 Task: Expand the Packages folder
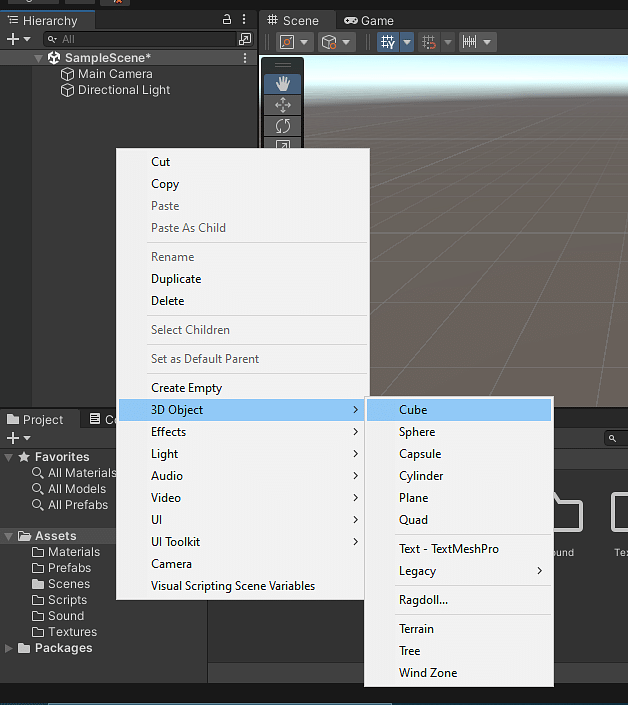(x=9, y=648)
